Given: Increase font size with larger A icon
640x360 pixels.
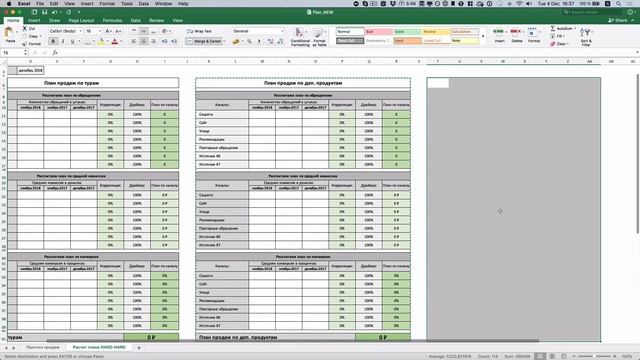Looking at the screenshot, I should click(108, 31).
